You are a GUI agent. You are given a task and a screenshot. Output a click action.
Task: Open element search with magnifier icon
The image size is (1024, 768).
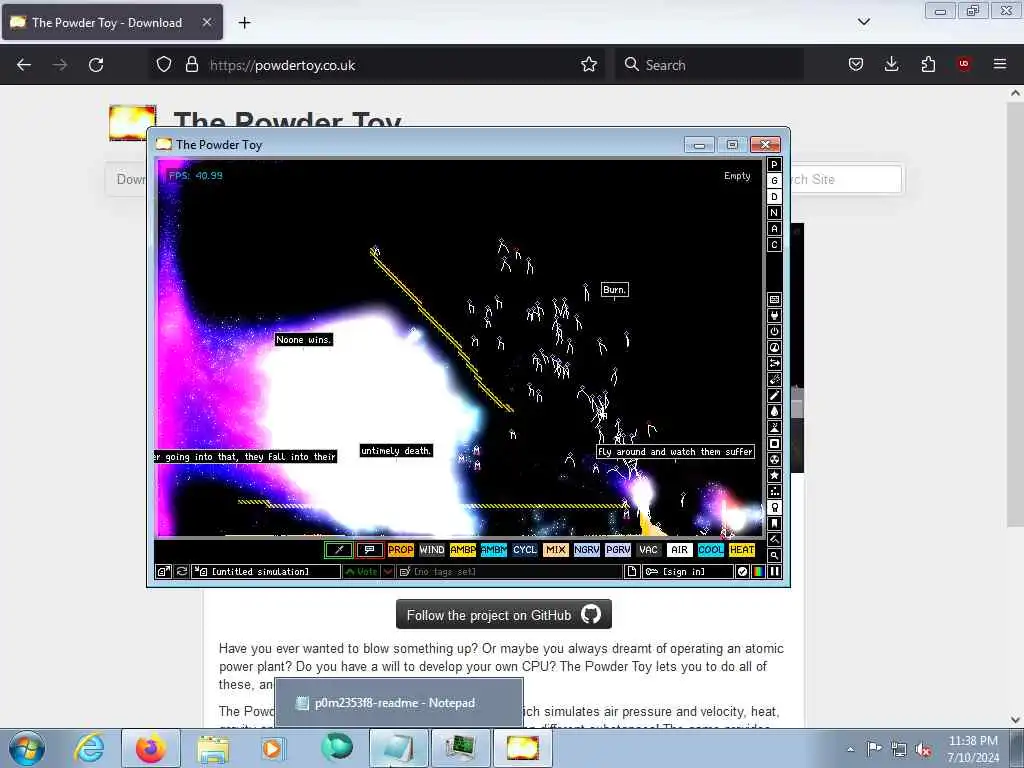pyautogui.click(x=774, y=556)
